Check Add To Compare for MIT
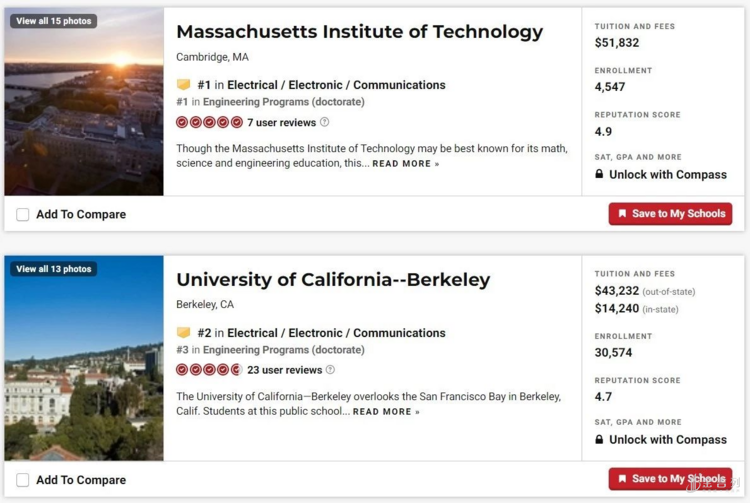Viewport: 750px width, 503px height. point(23,214)
